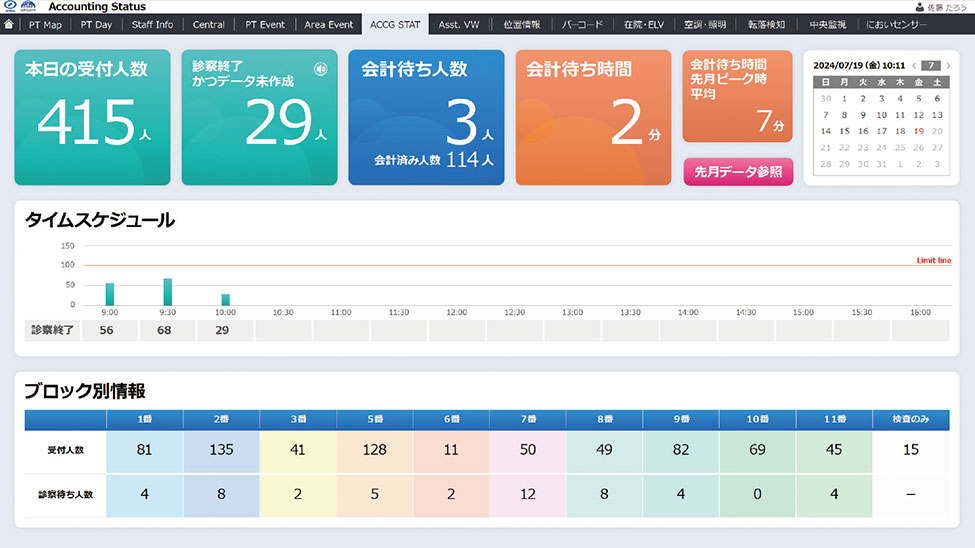975x548 pixels.
Task: Open the Area Event tab
Action: click(x=328, y=24)
